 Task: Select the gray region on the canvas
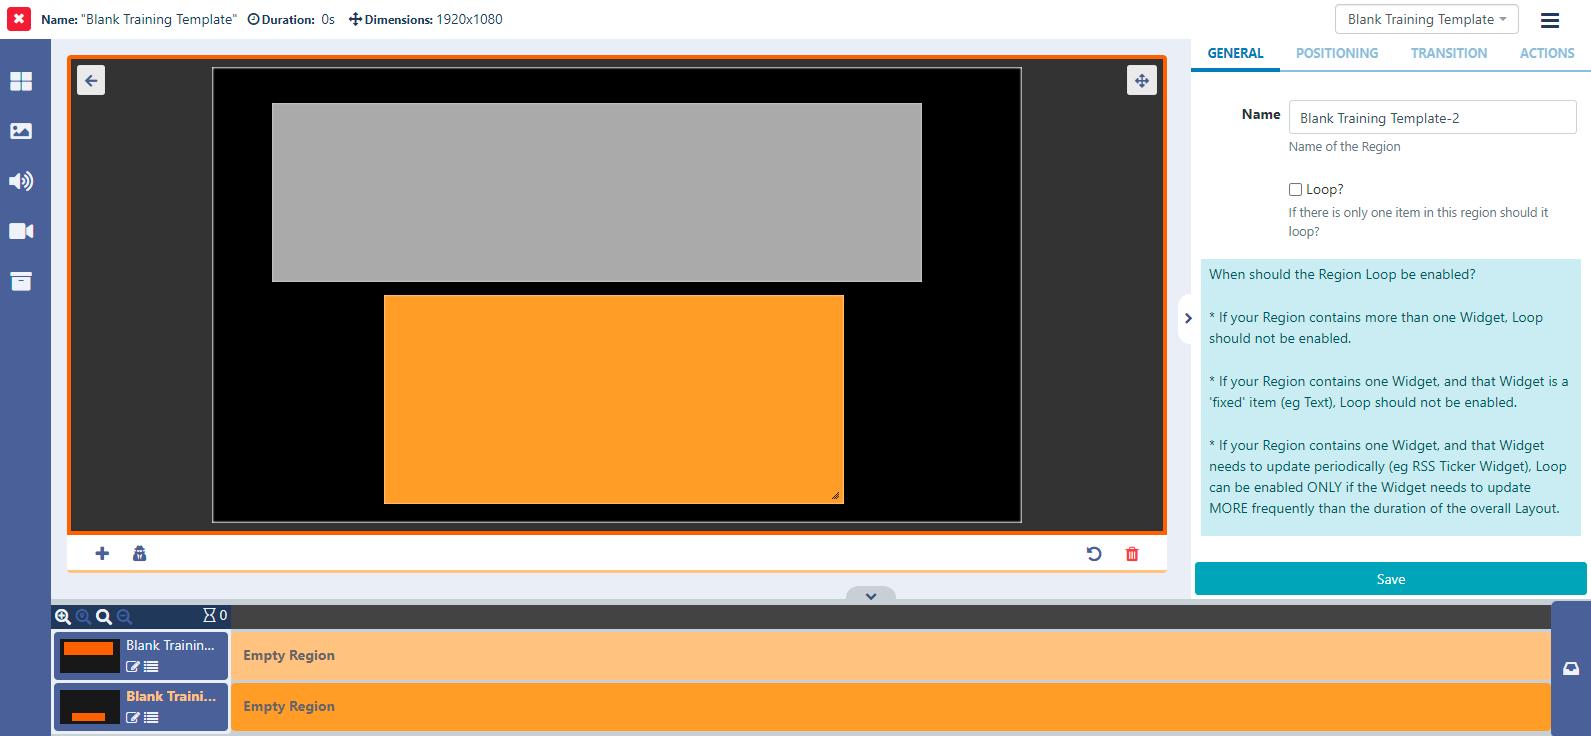596,192
